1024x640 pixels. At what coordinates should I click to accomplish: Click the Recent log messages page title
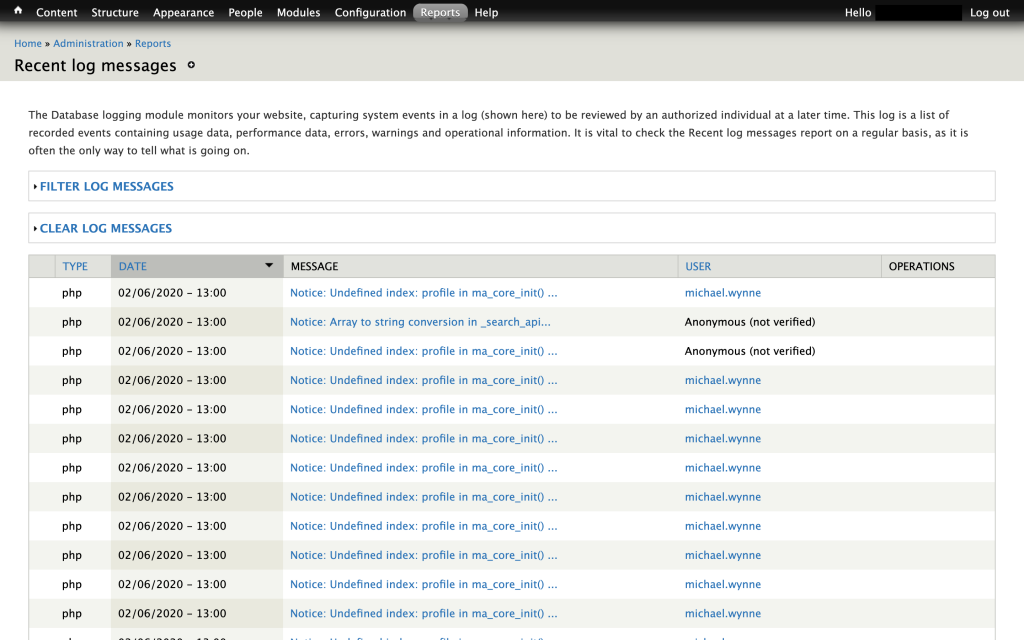[x=95, y=65]
